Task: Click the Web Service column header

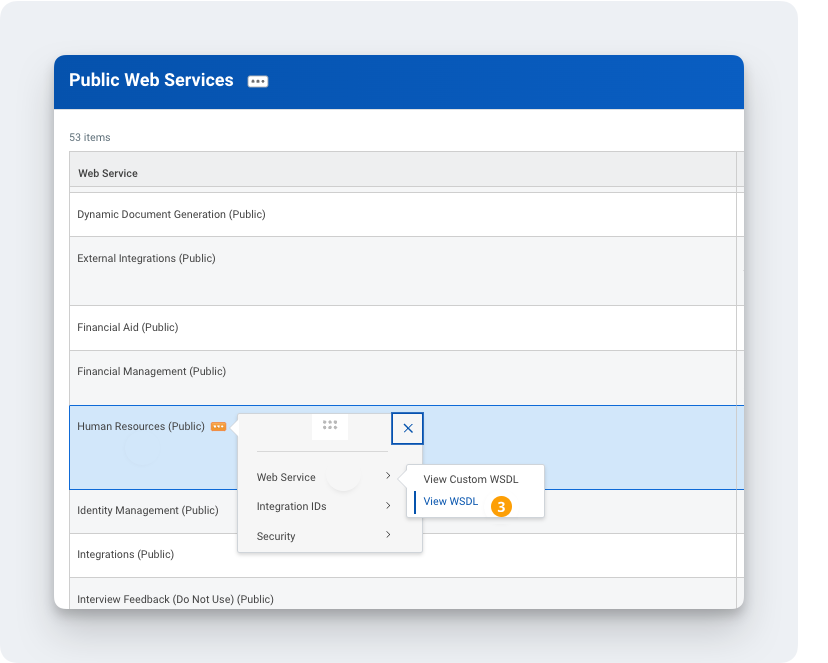Action: [x=108, y=173]
